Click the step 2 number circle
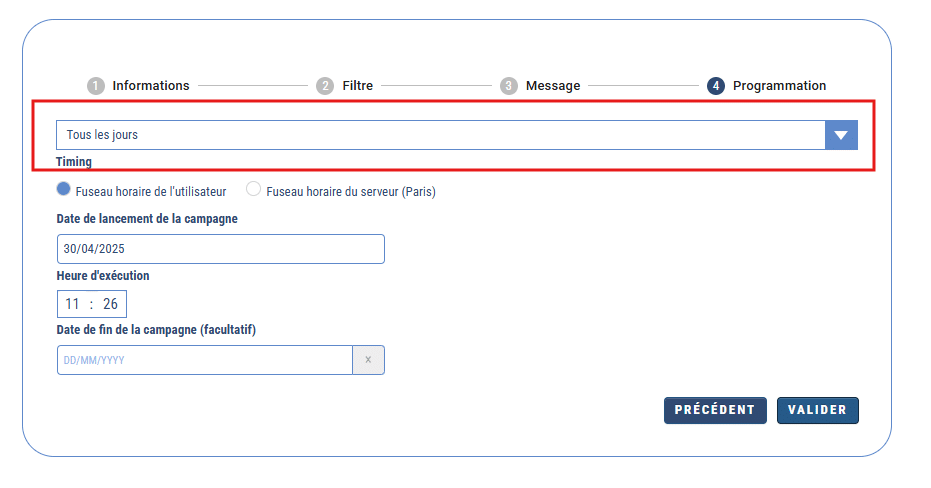This screenshot has height=488, width=931. (325, 86)
